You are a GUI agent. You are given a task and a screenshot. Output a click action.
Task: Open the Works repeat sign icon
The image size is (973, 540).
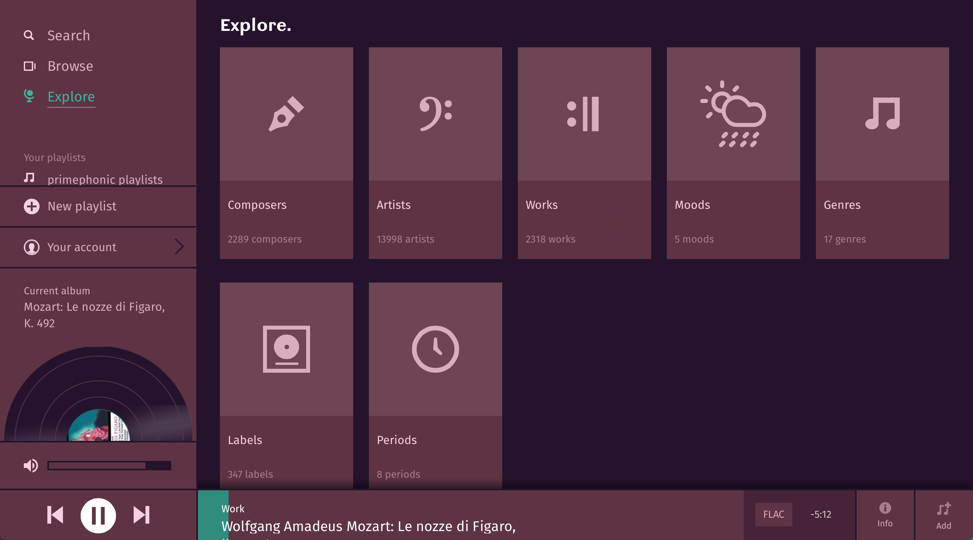(583, 114)
